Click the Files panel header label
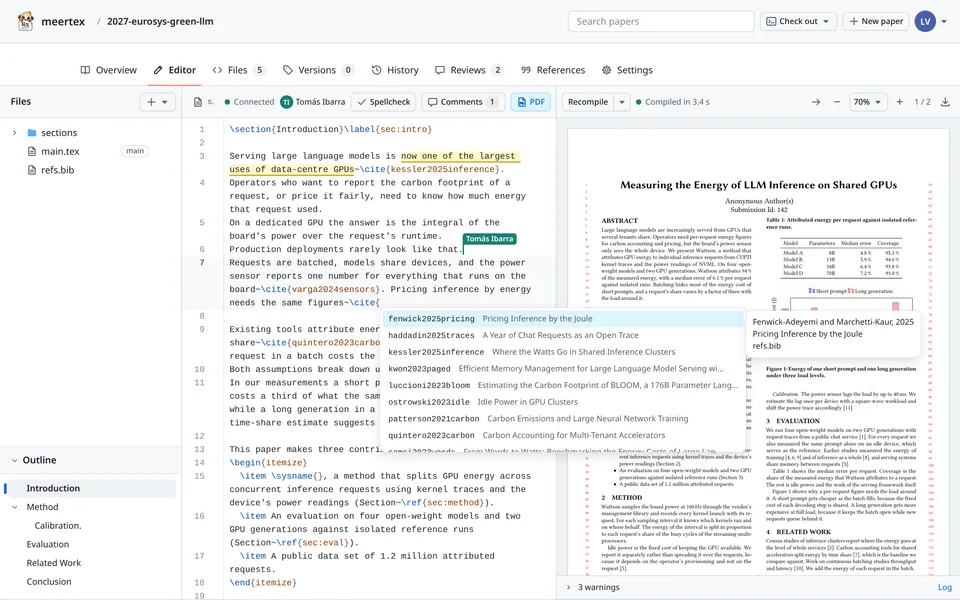Screen dimensions: 960x600 (21, 102)
